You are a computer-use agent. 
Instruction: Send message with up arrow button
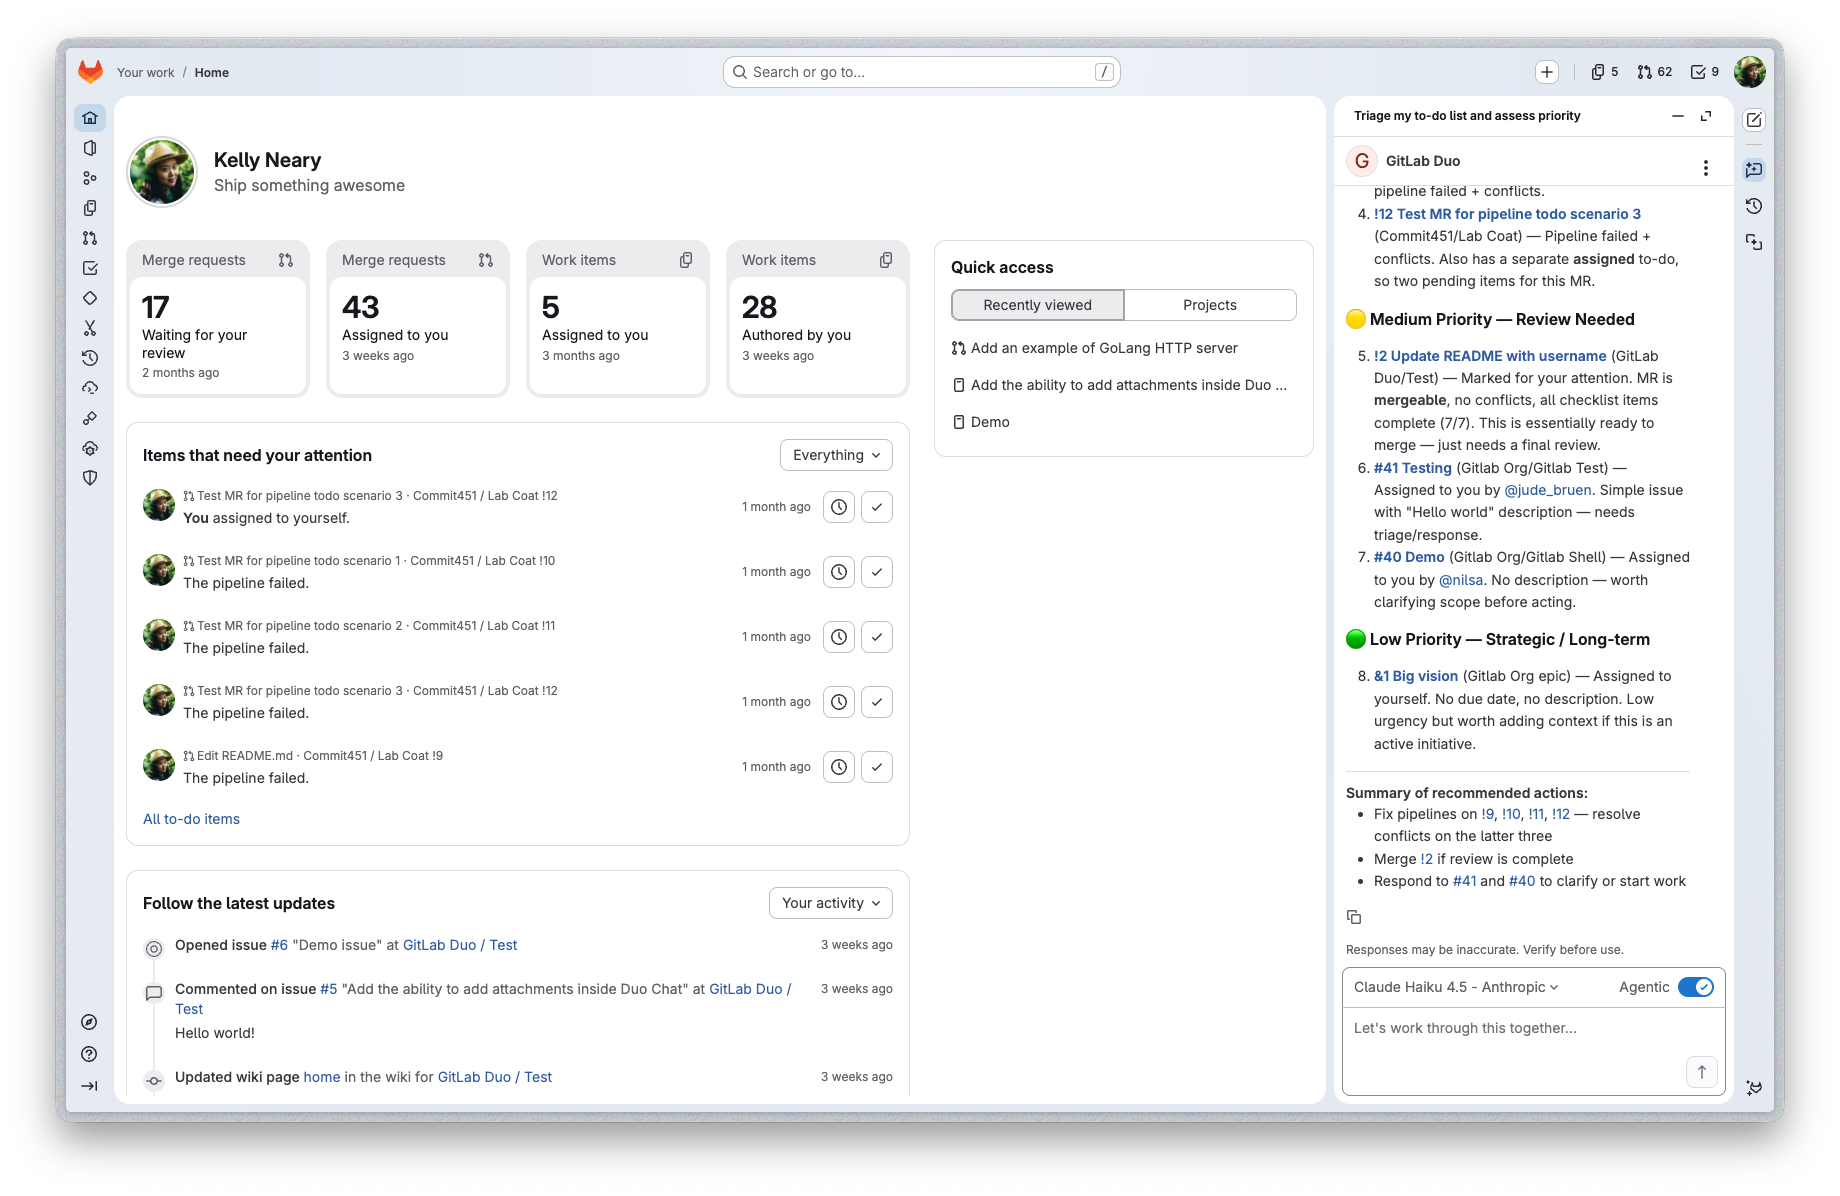(x=1702, y=1072)
